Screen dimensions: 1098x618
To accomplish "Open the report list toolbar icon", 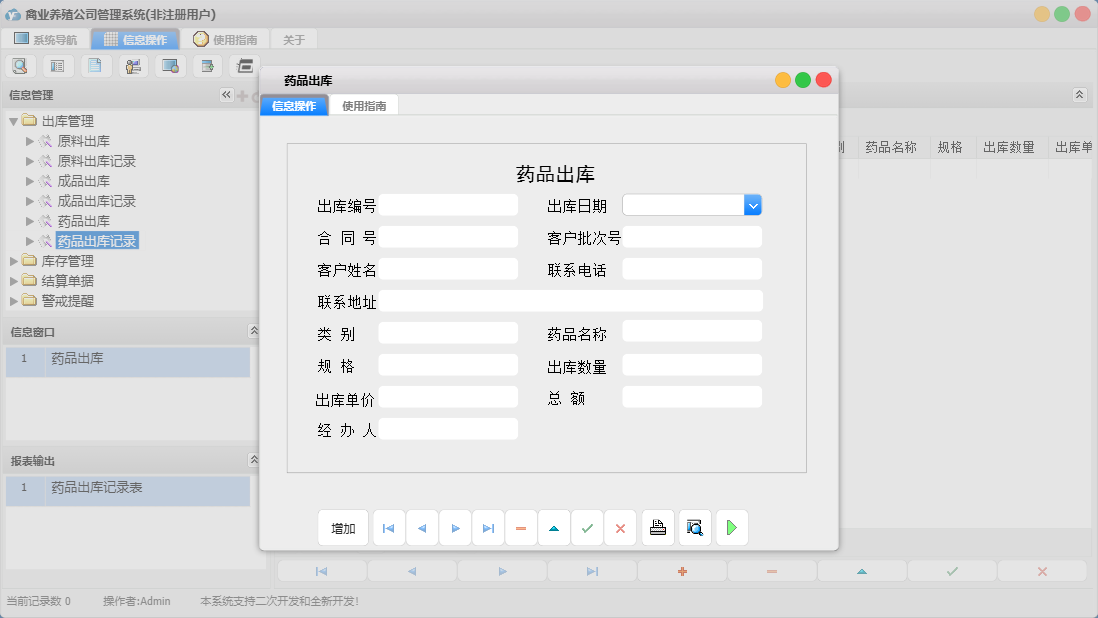I will click(x=57, y=65).
